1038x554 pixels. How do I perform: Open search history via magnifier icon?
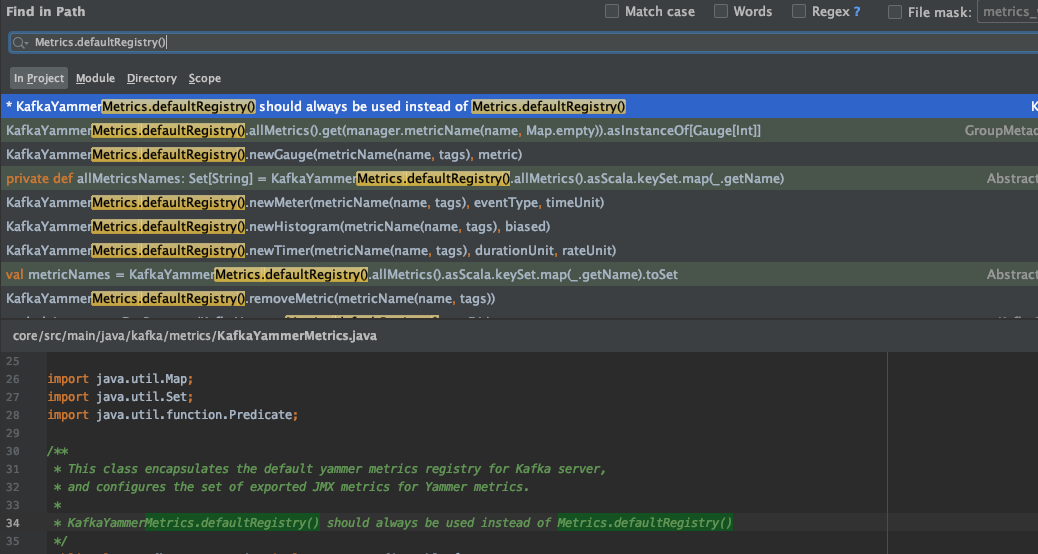click(x=22, y=43)
